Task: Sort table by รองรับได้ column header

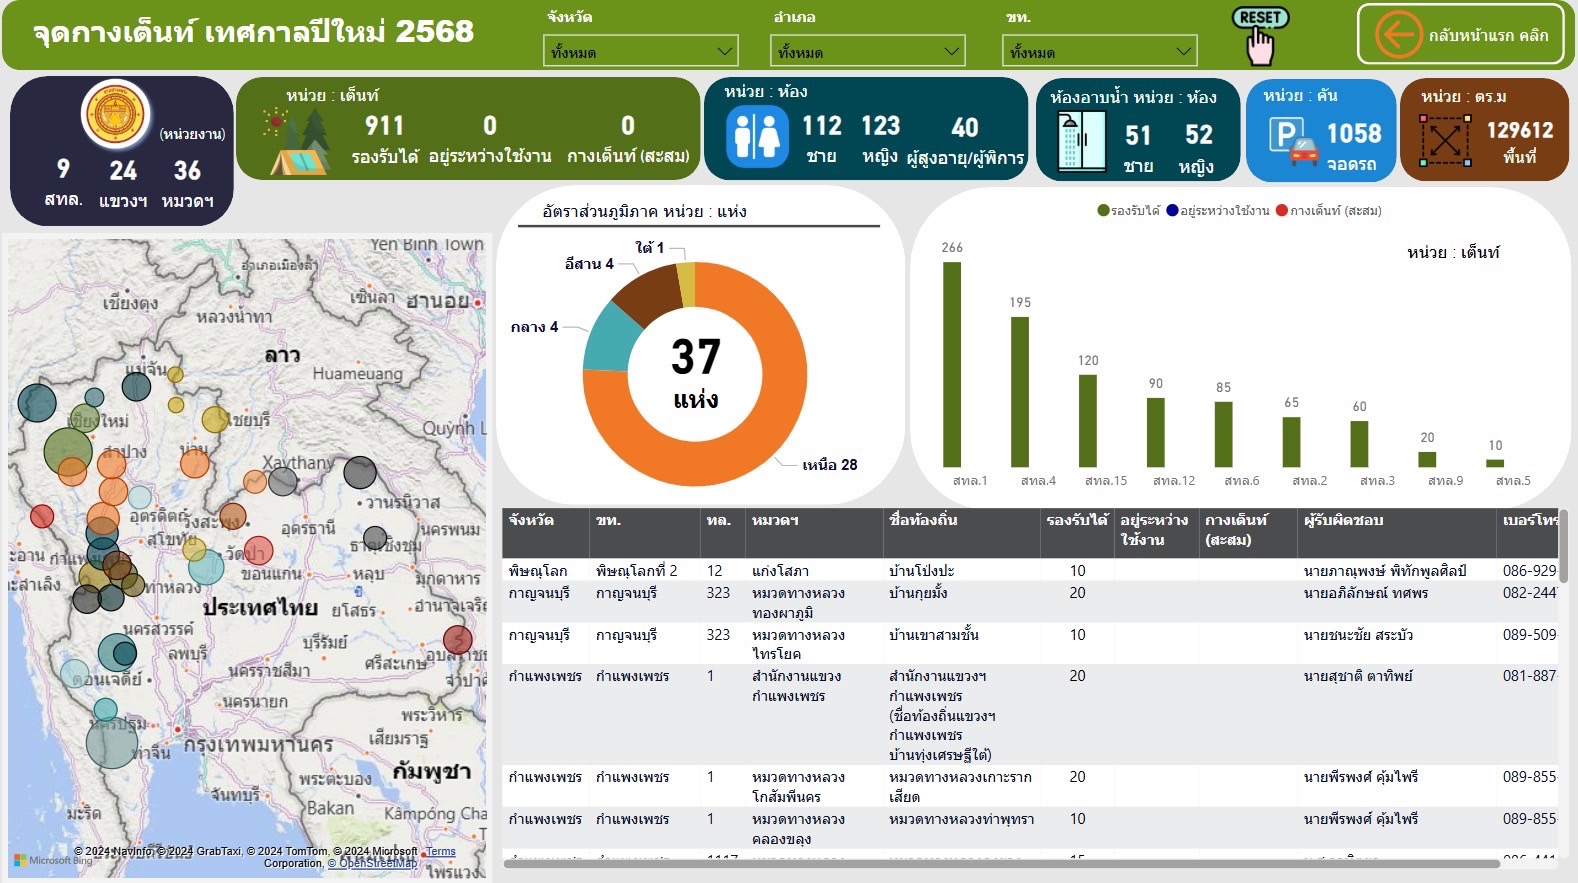Action: [1076, 521]
